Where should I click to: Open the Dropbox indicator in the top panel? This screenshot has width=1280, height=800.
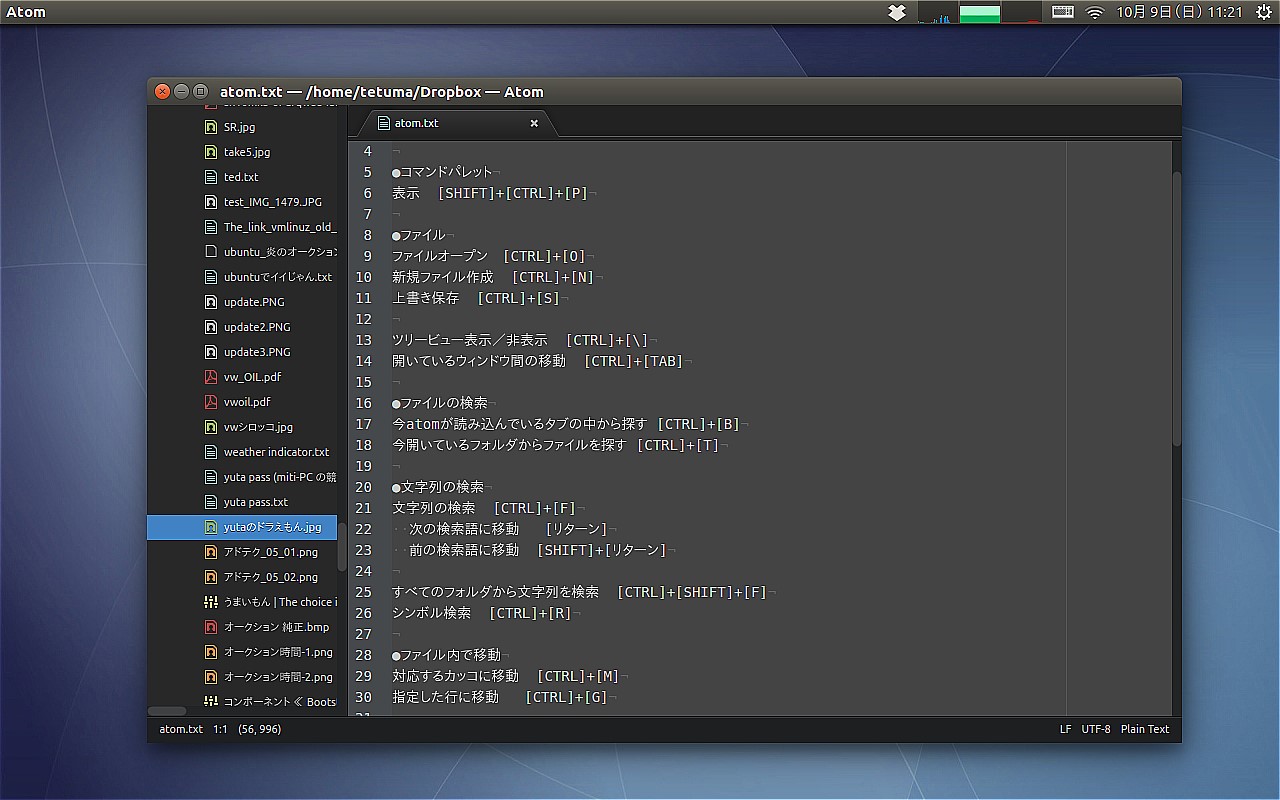pos(897,12)
